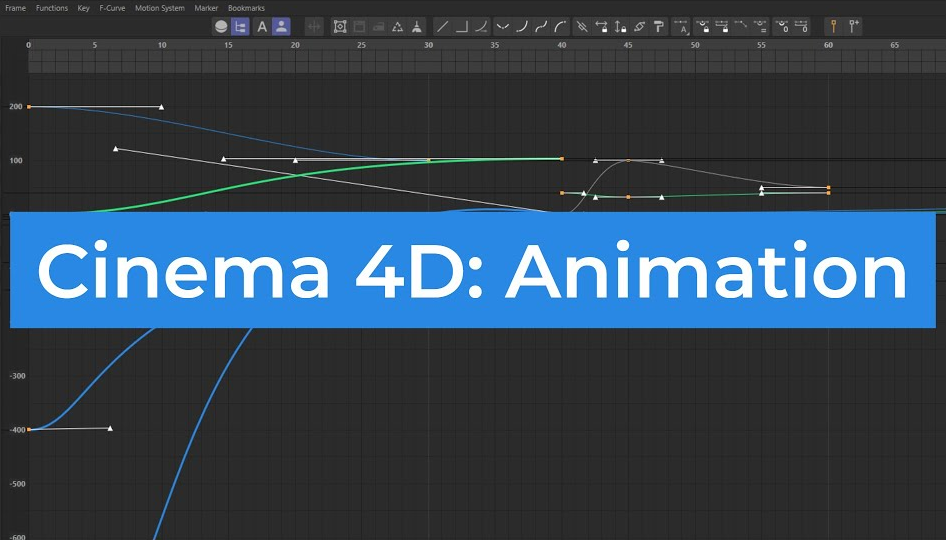Click the paint roller icon

pyautogui.click(x=658, y=27)
